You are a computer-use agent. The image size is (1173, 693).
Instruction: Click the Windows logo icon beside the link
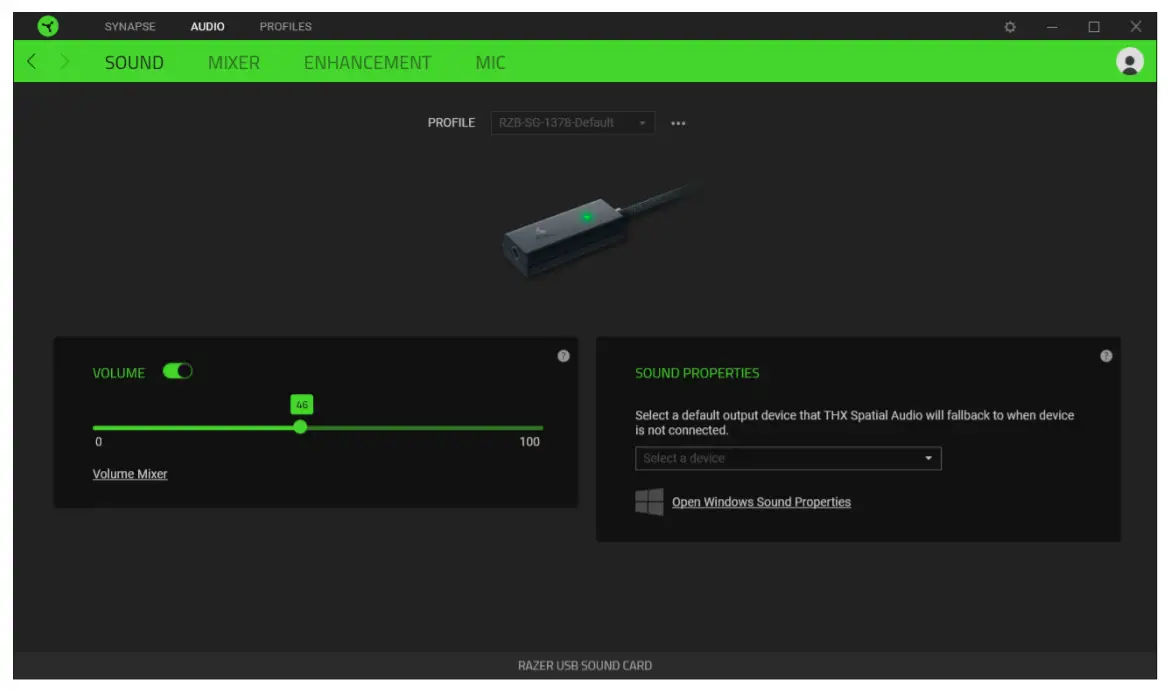(x=646, y=501)
